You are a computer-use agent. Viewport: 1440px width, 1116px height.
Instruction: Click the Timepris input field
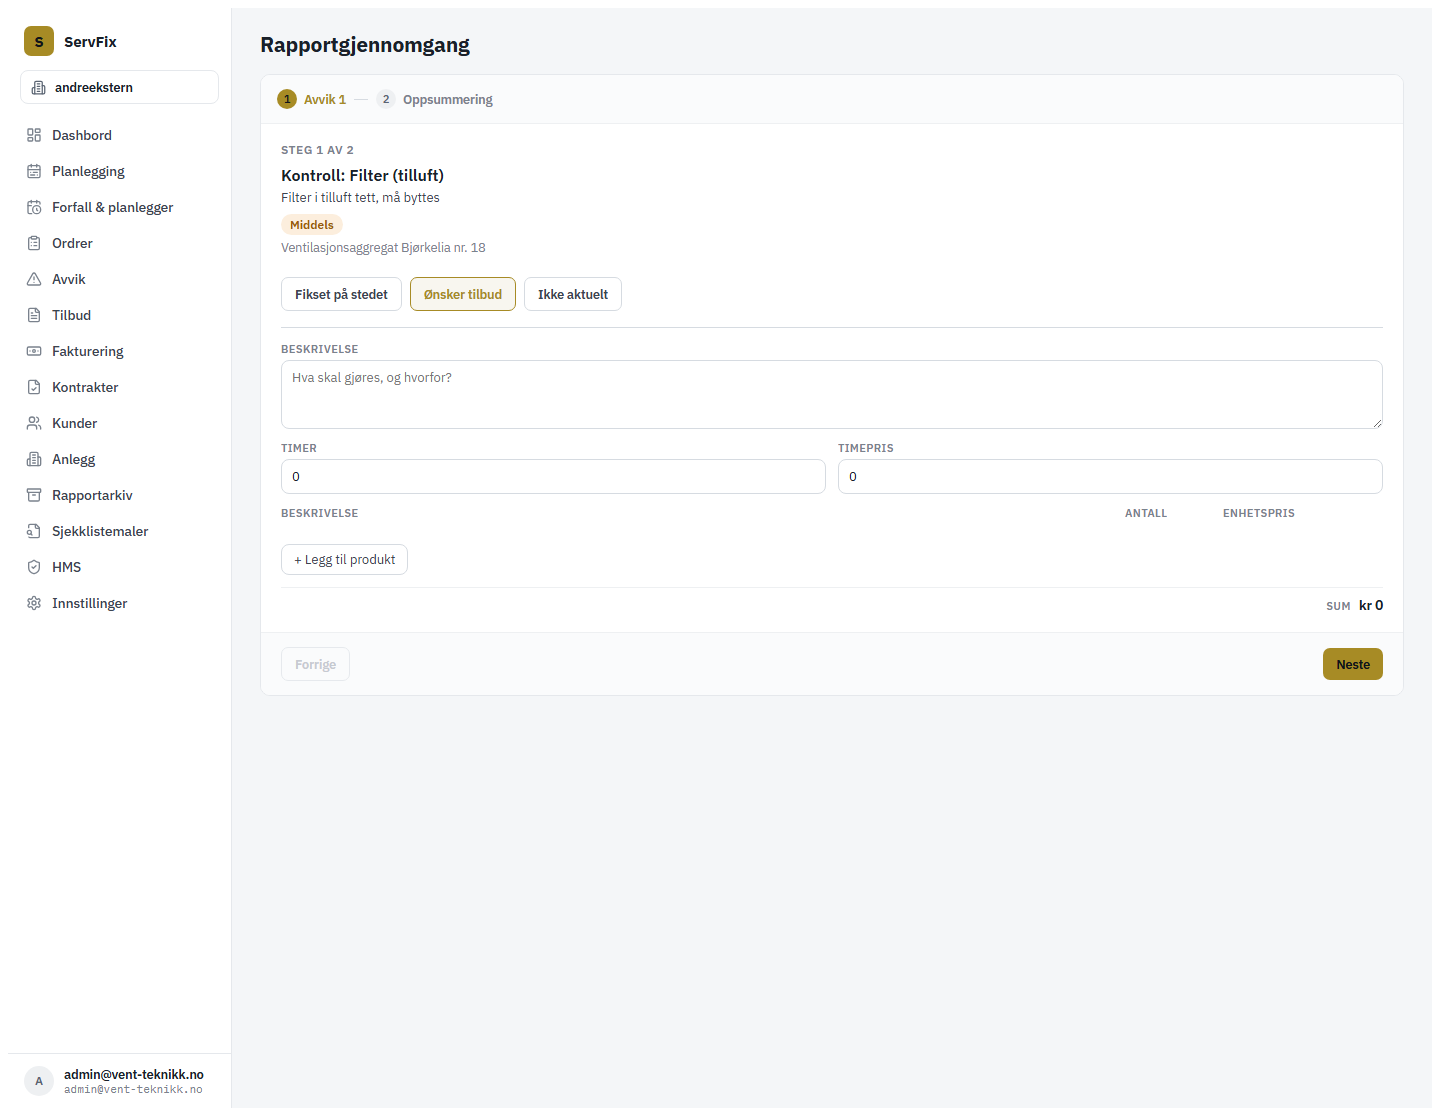coord(1110,476)
